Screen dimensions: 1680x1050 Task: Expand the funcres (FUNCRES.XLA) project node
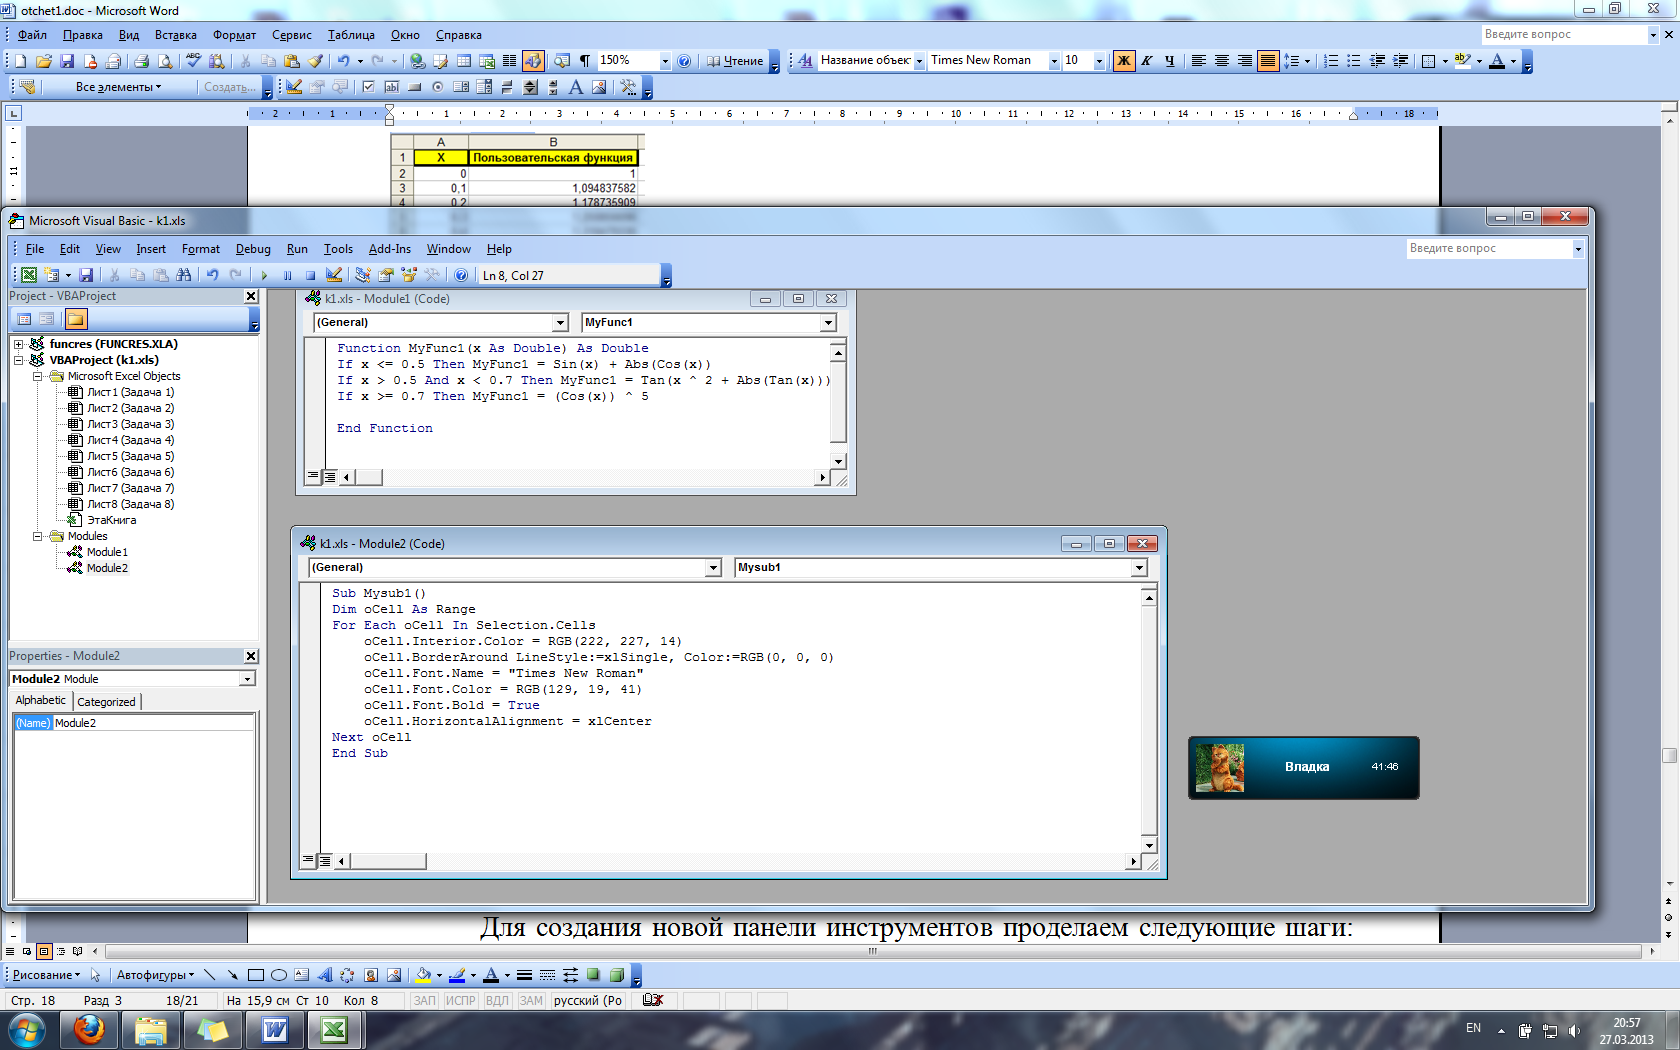(x=18, y=344)
